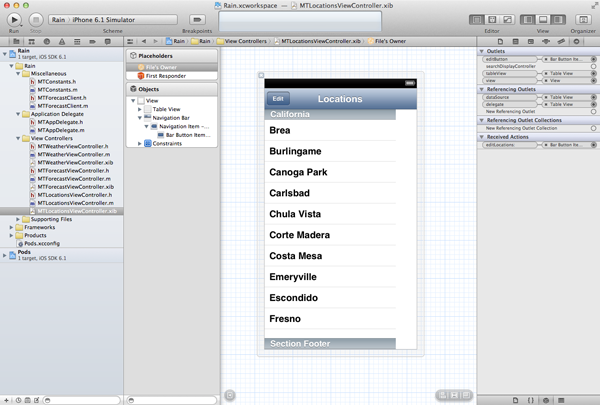Viewport: 600px width, 405px height.
Task: Open MTLocationsViewController.m file
Action: (x=75, y=203)
